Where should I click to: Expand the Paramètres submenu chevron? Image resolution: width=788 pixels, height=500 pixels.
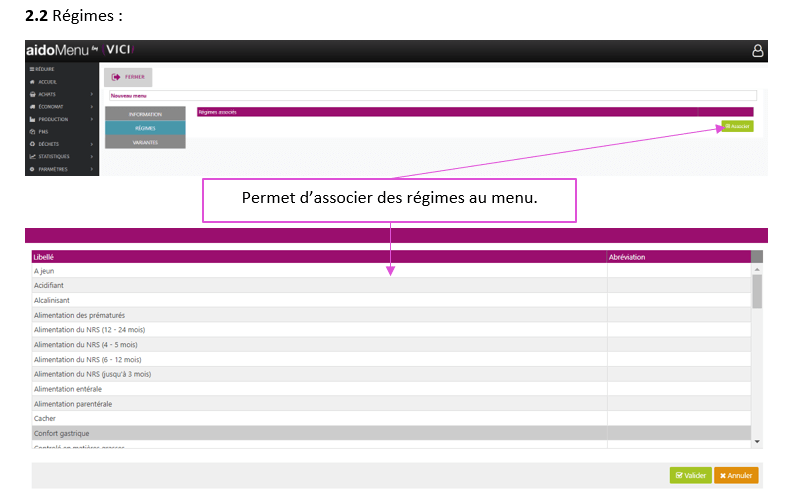pos(91,169)
